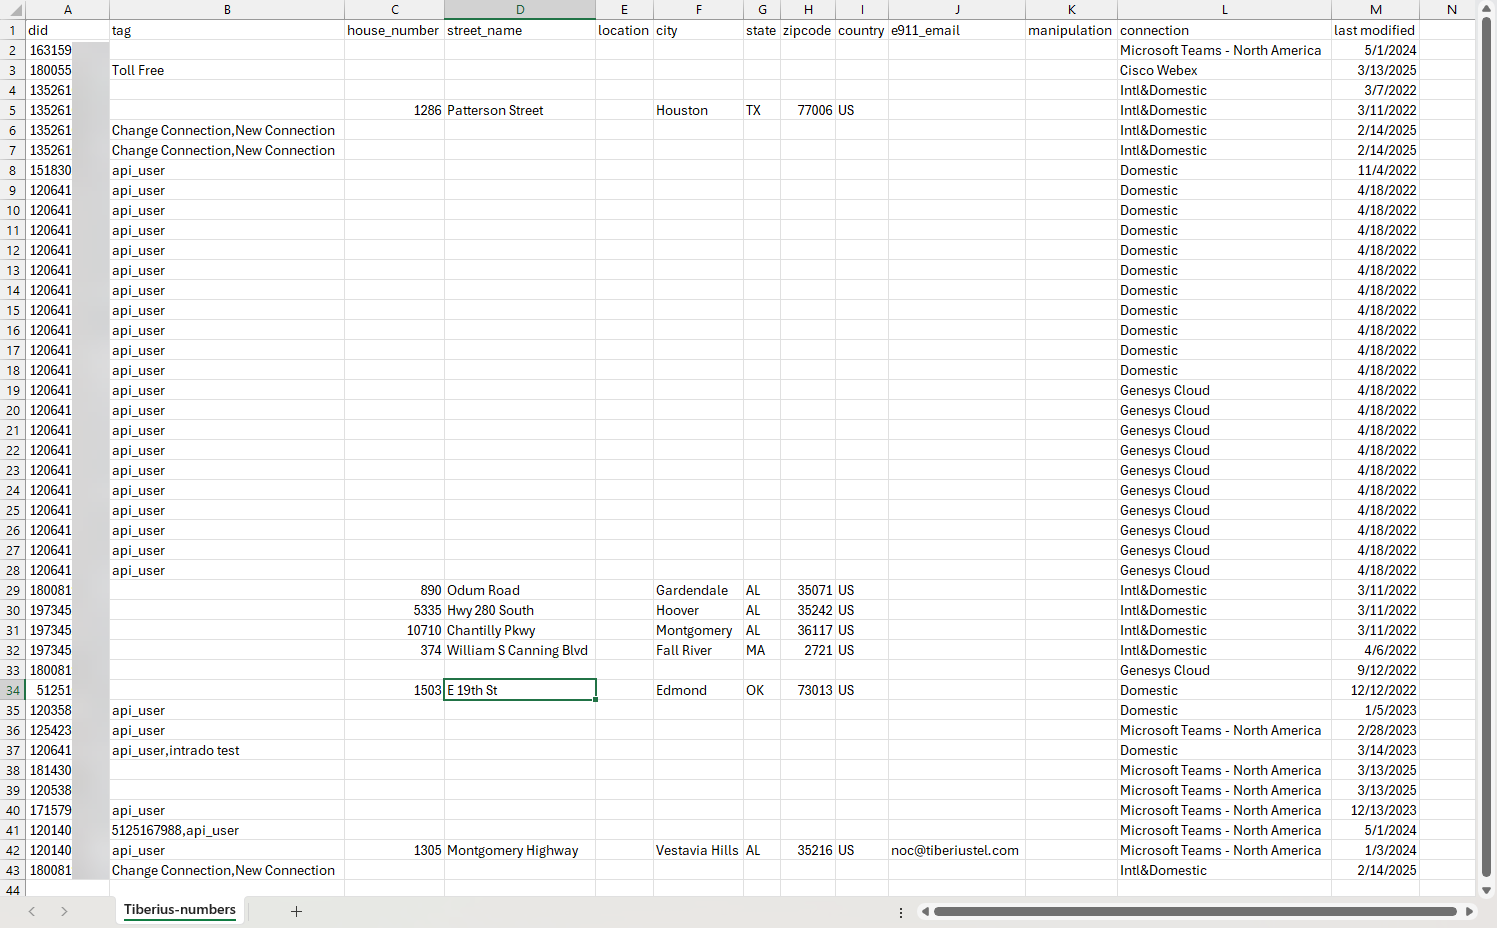Select the state 'OK' cell
Image resolution: width=1497 pixels, height=928 pixels.
click(762, 690)
